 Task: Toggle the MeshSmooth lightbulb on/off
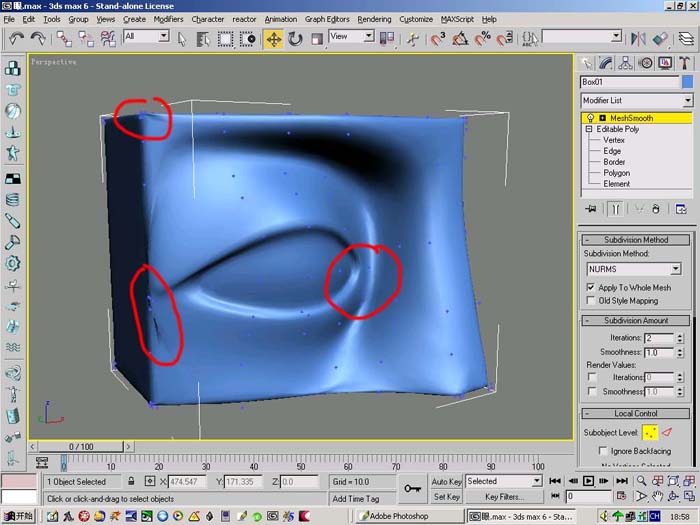click(590, 118)
